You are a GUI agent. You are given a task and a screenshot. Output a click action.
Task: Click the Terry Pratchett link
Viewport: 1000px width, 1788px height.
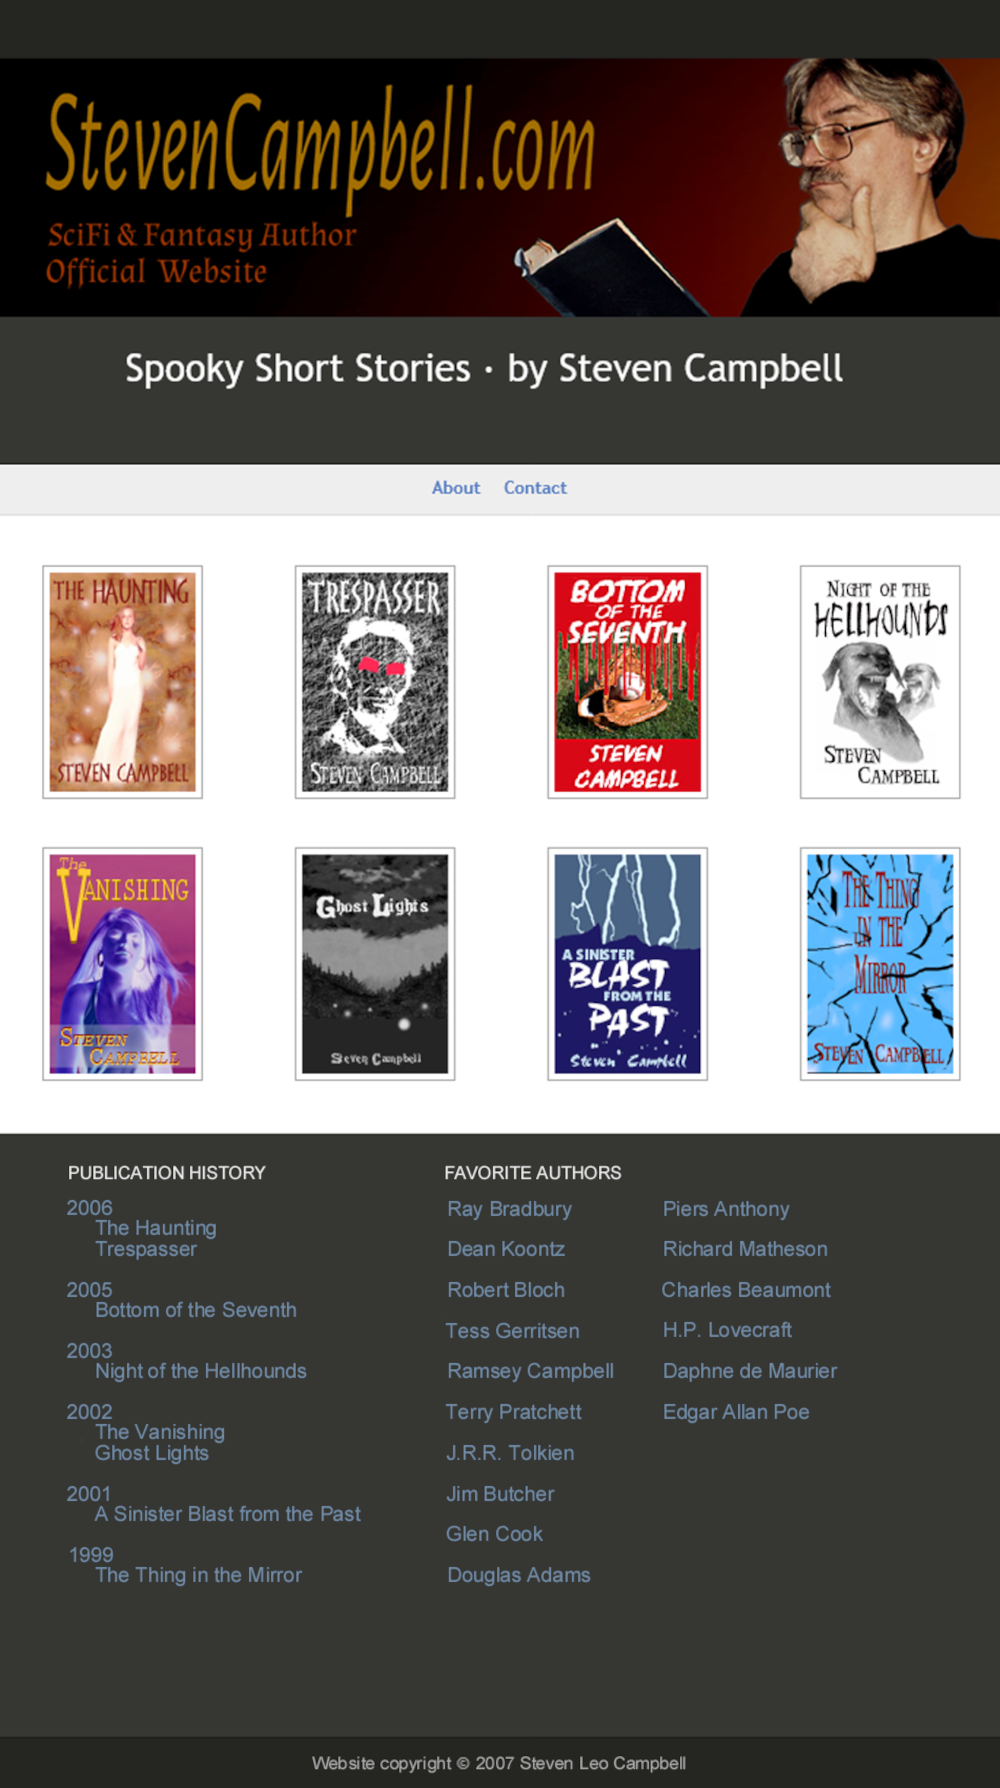pos(513,1412)
